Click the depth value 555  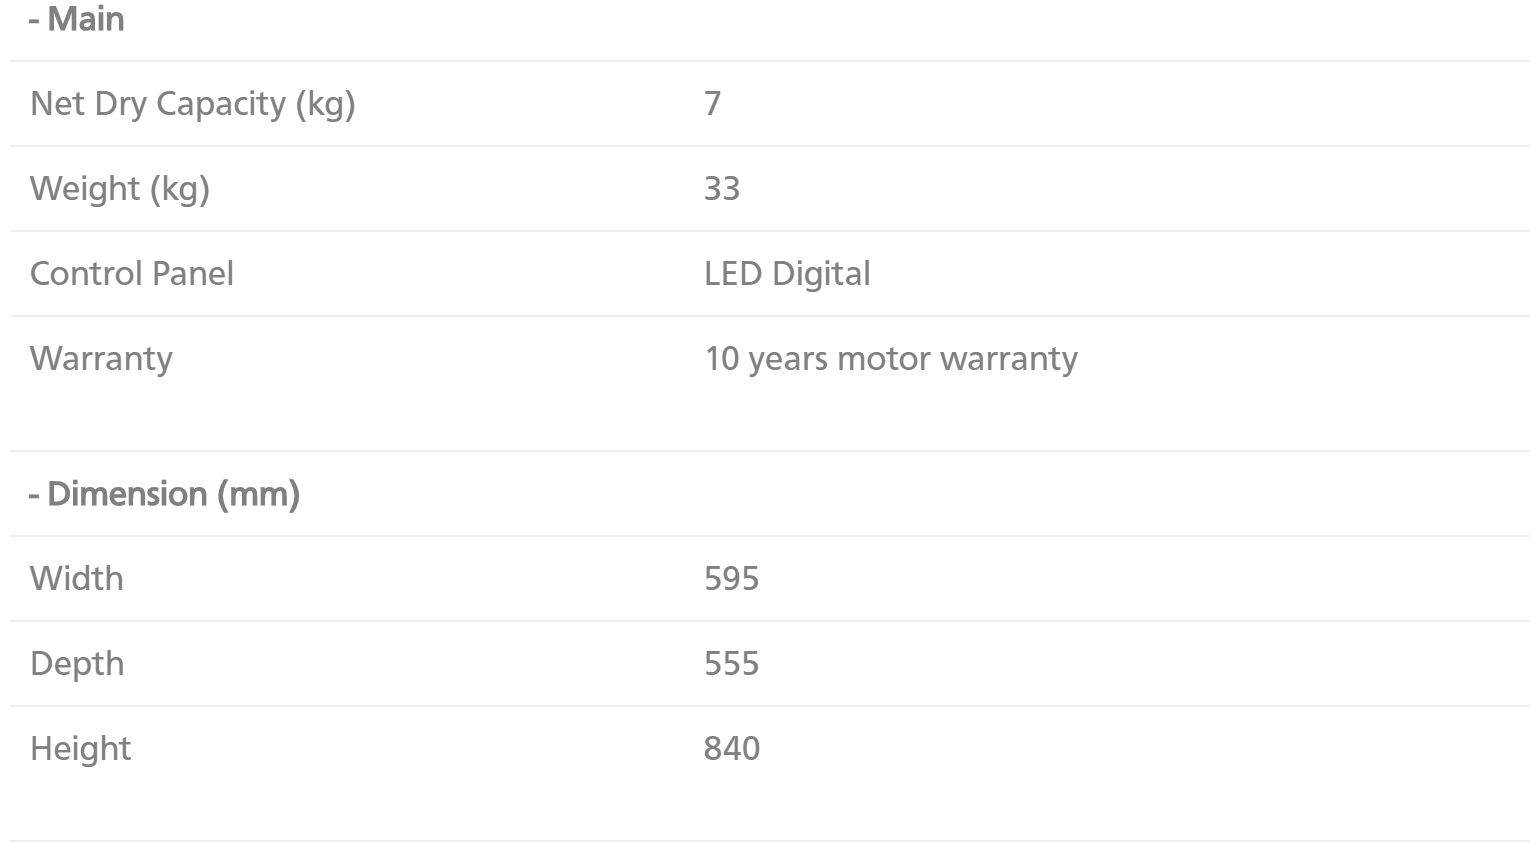click(x=732, y=663)
